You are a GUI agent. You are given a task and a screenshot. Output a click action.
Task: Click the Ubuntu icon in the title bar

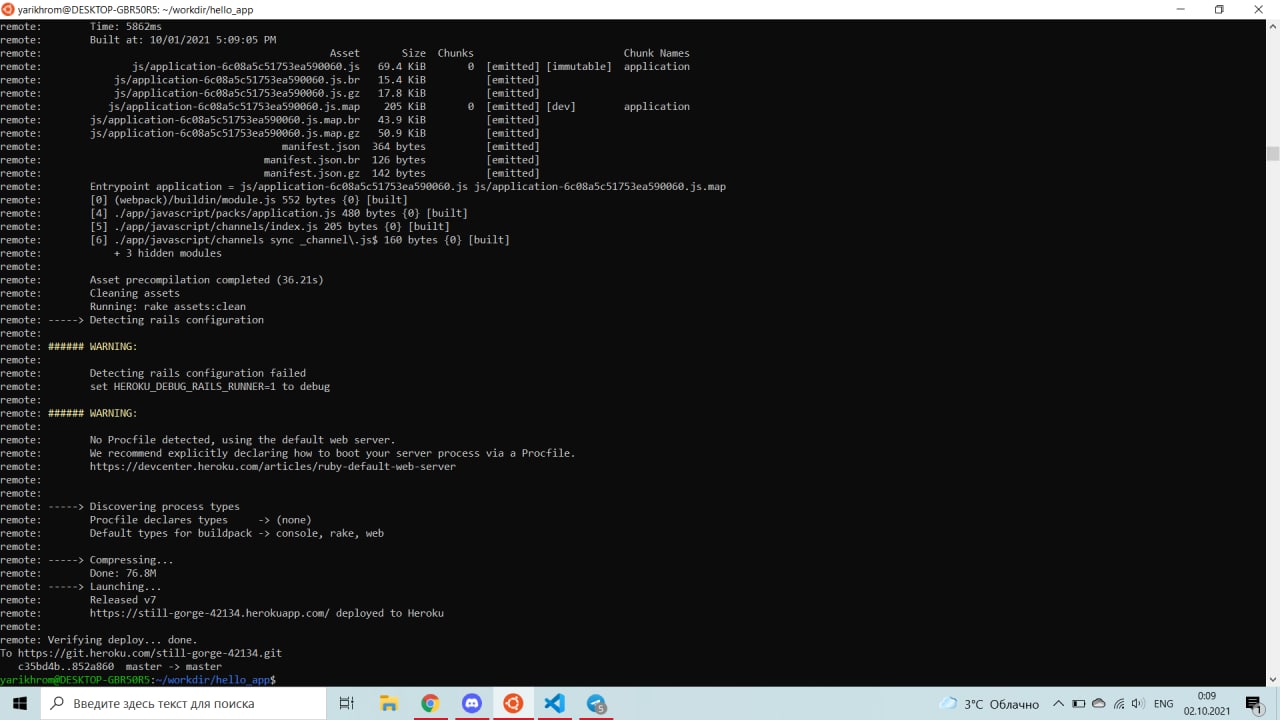coord(9,9)
